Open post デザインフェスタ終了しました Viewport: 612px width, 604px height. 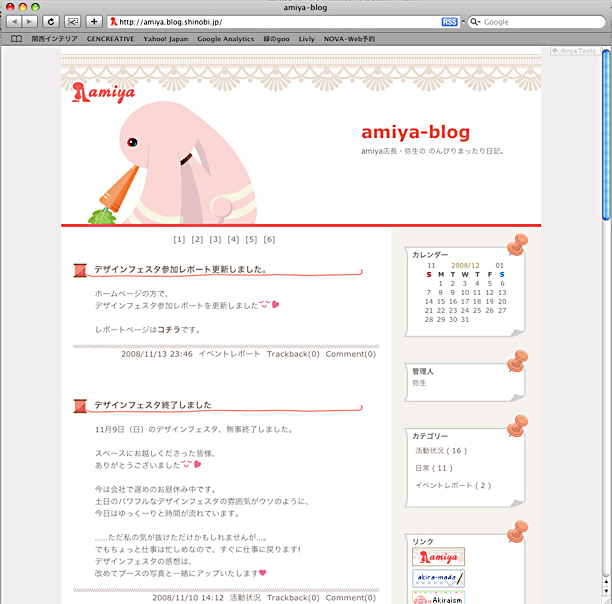pos(153,405)
